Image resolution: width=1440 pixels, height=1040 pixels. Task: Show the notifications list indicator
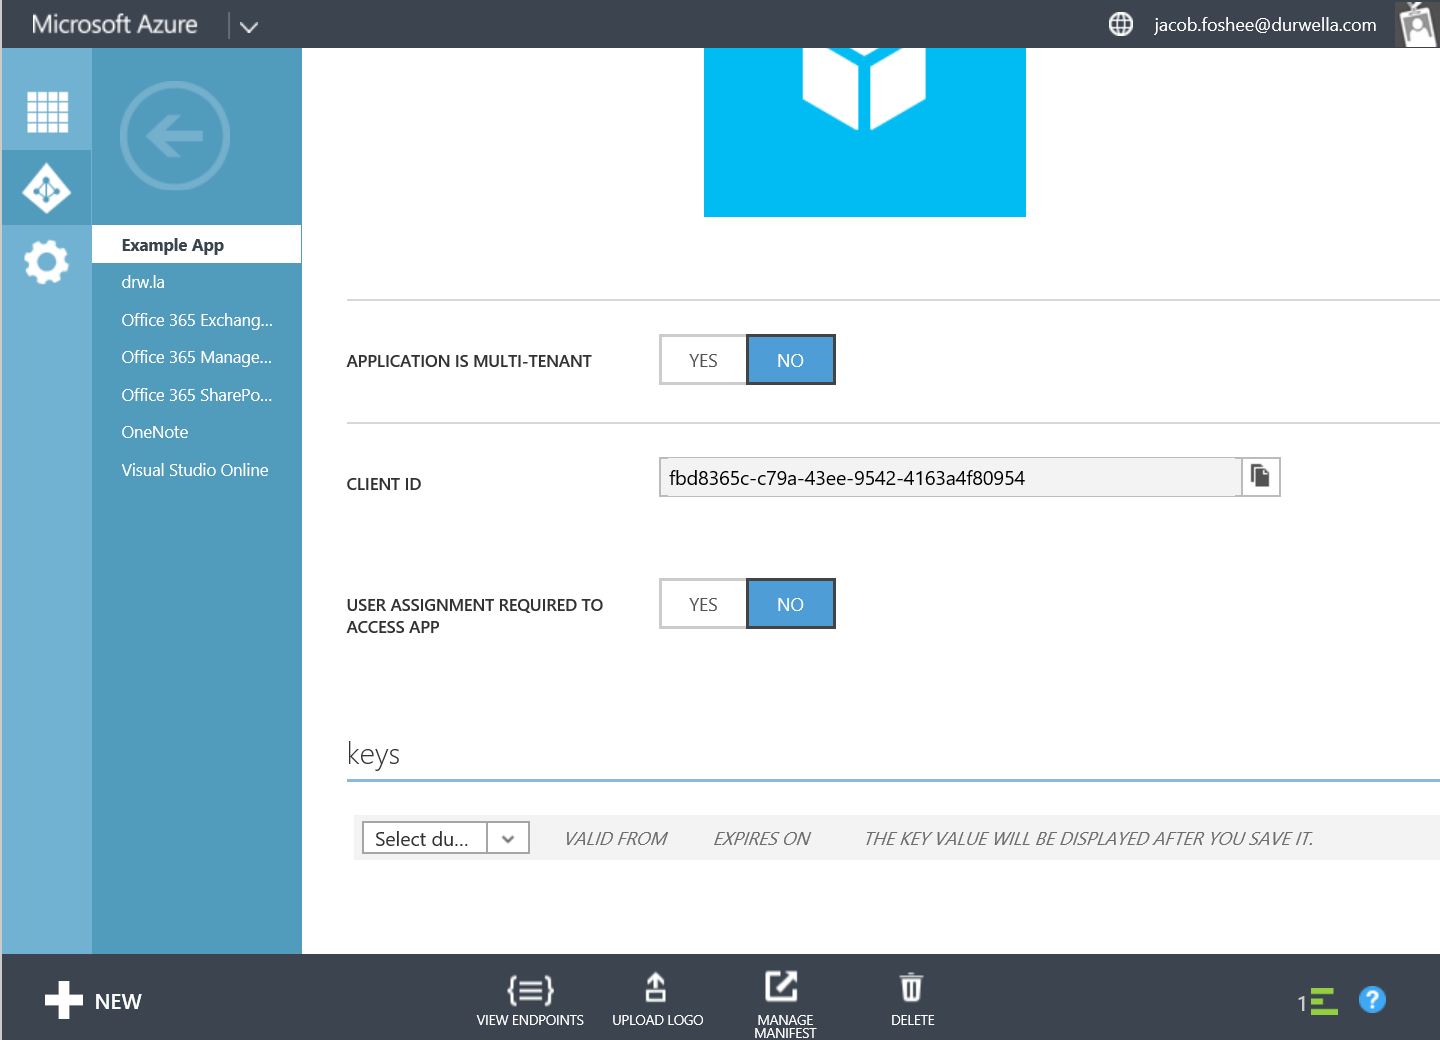1318,1001
